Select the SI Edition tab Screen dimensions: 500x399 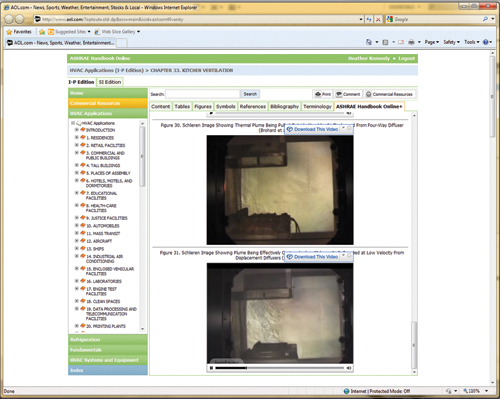click(x=110, y=82)
